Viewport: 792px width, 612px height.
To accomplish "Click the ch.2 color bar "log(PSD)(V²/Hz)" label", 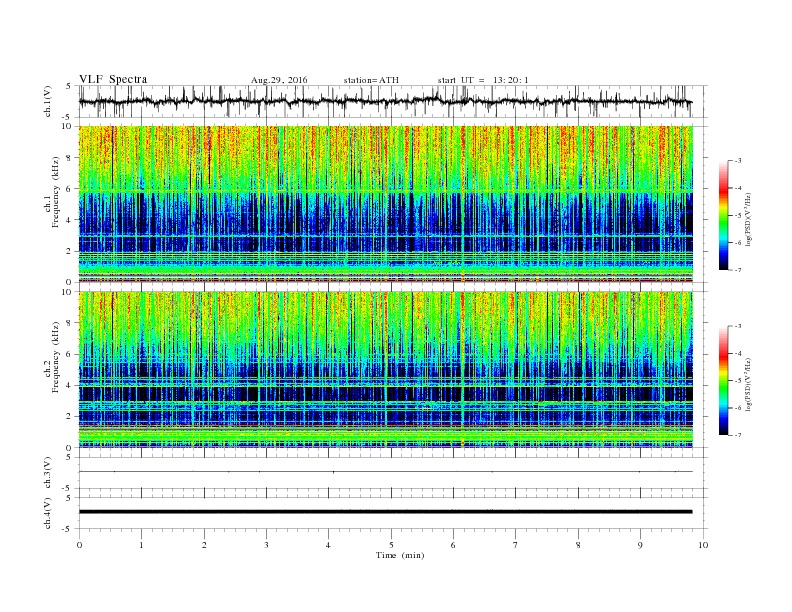I will [x=749, y=385].
